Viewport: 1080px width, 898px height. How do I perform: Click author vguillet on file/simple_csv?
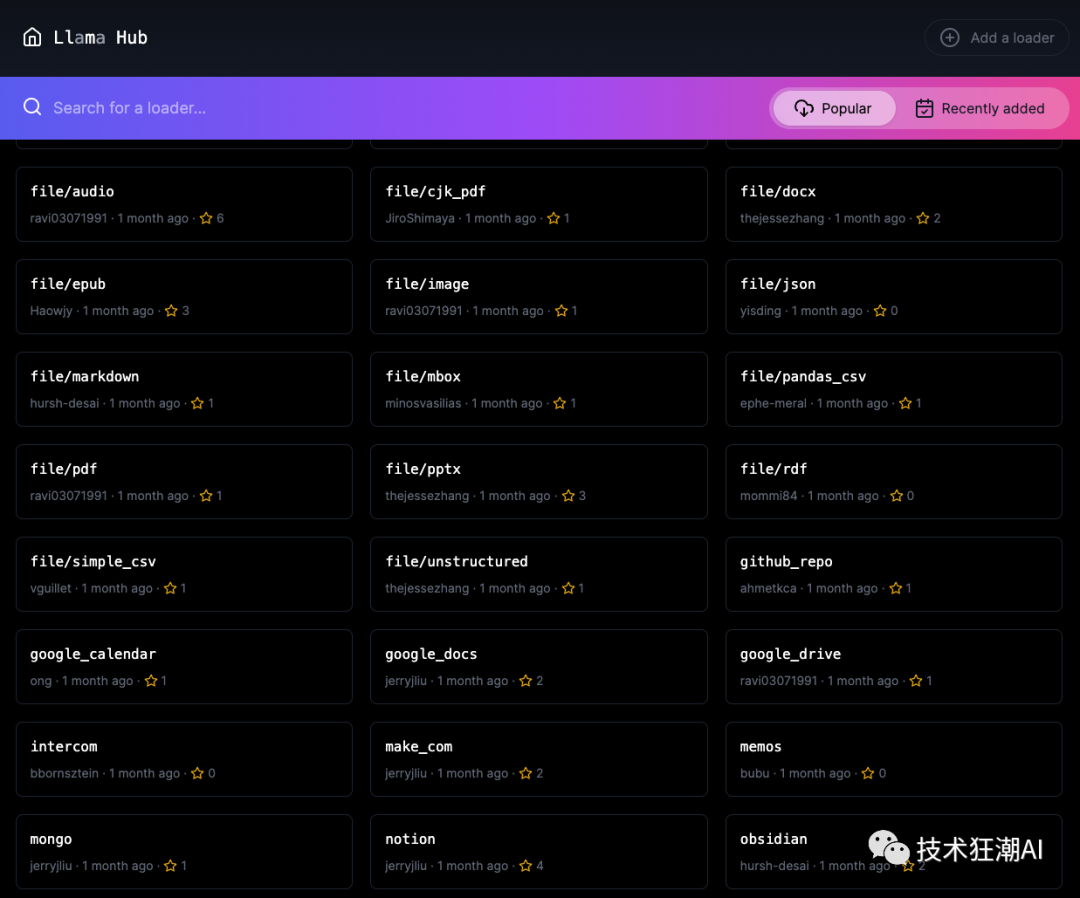coord(50,588)
